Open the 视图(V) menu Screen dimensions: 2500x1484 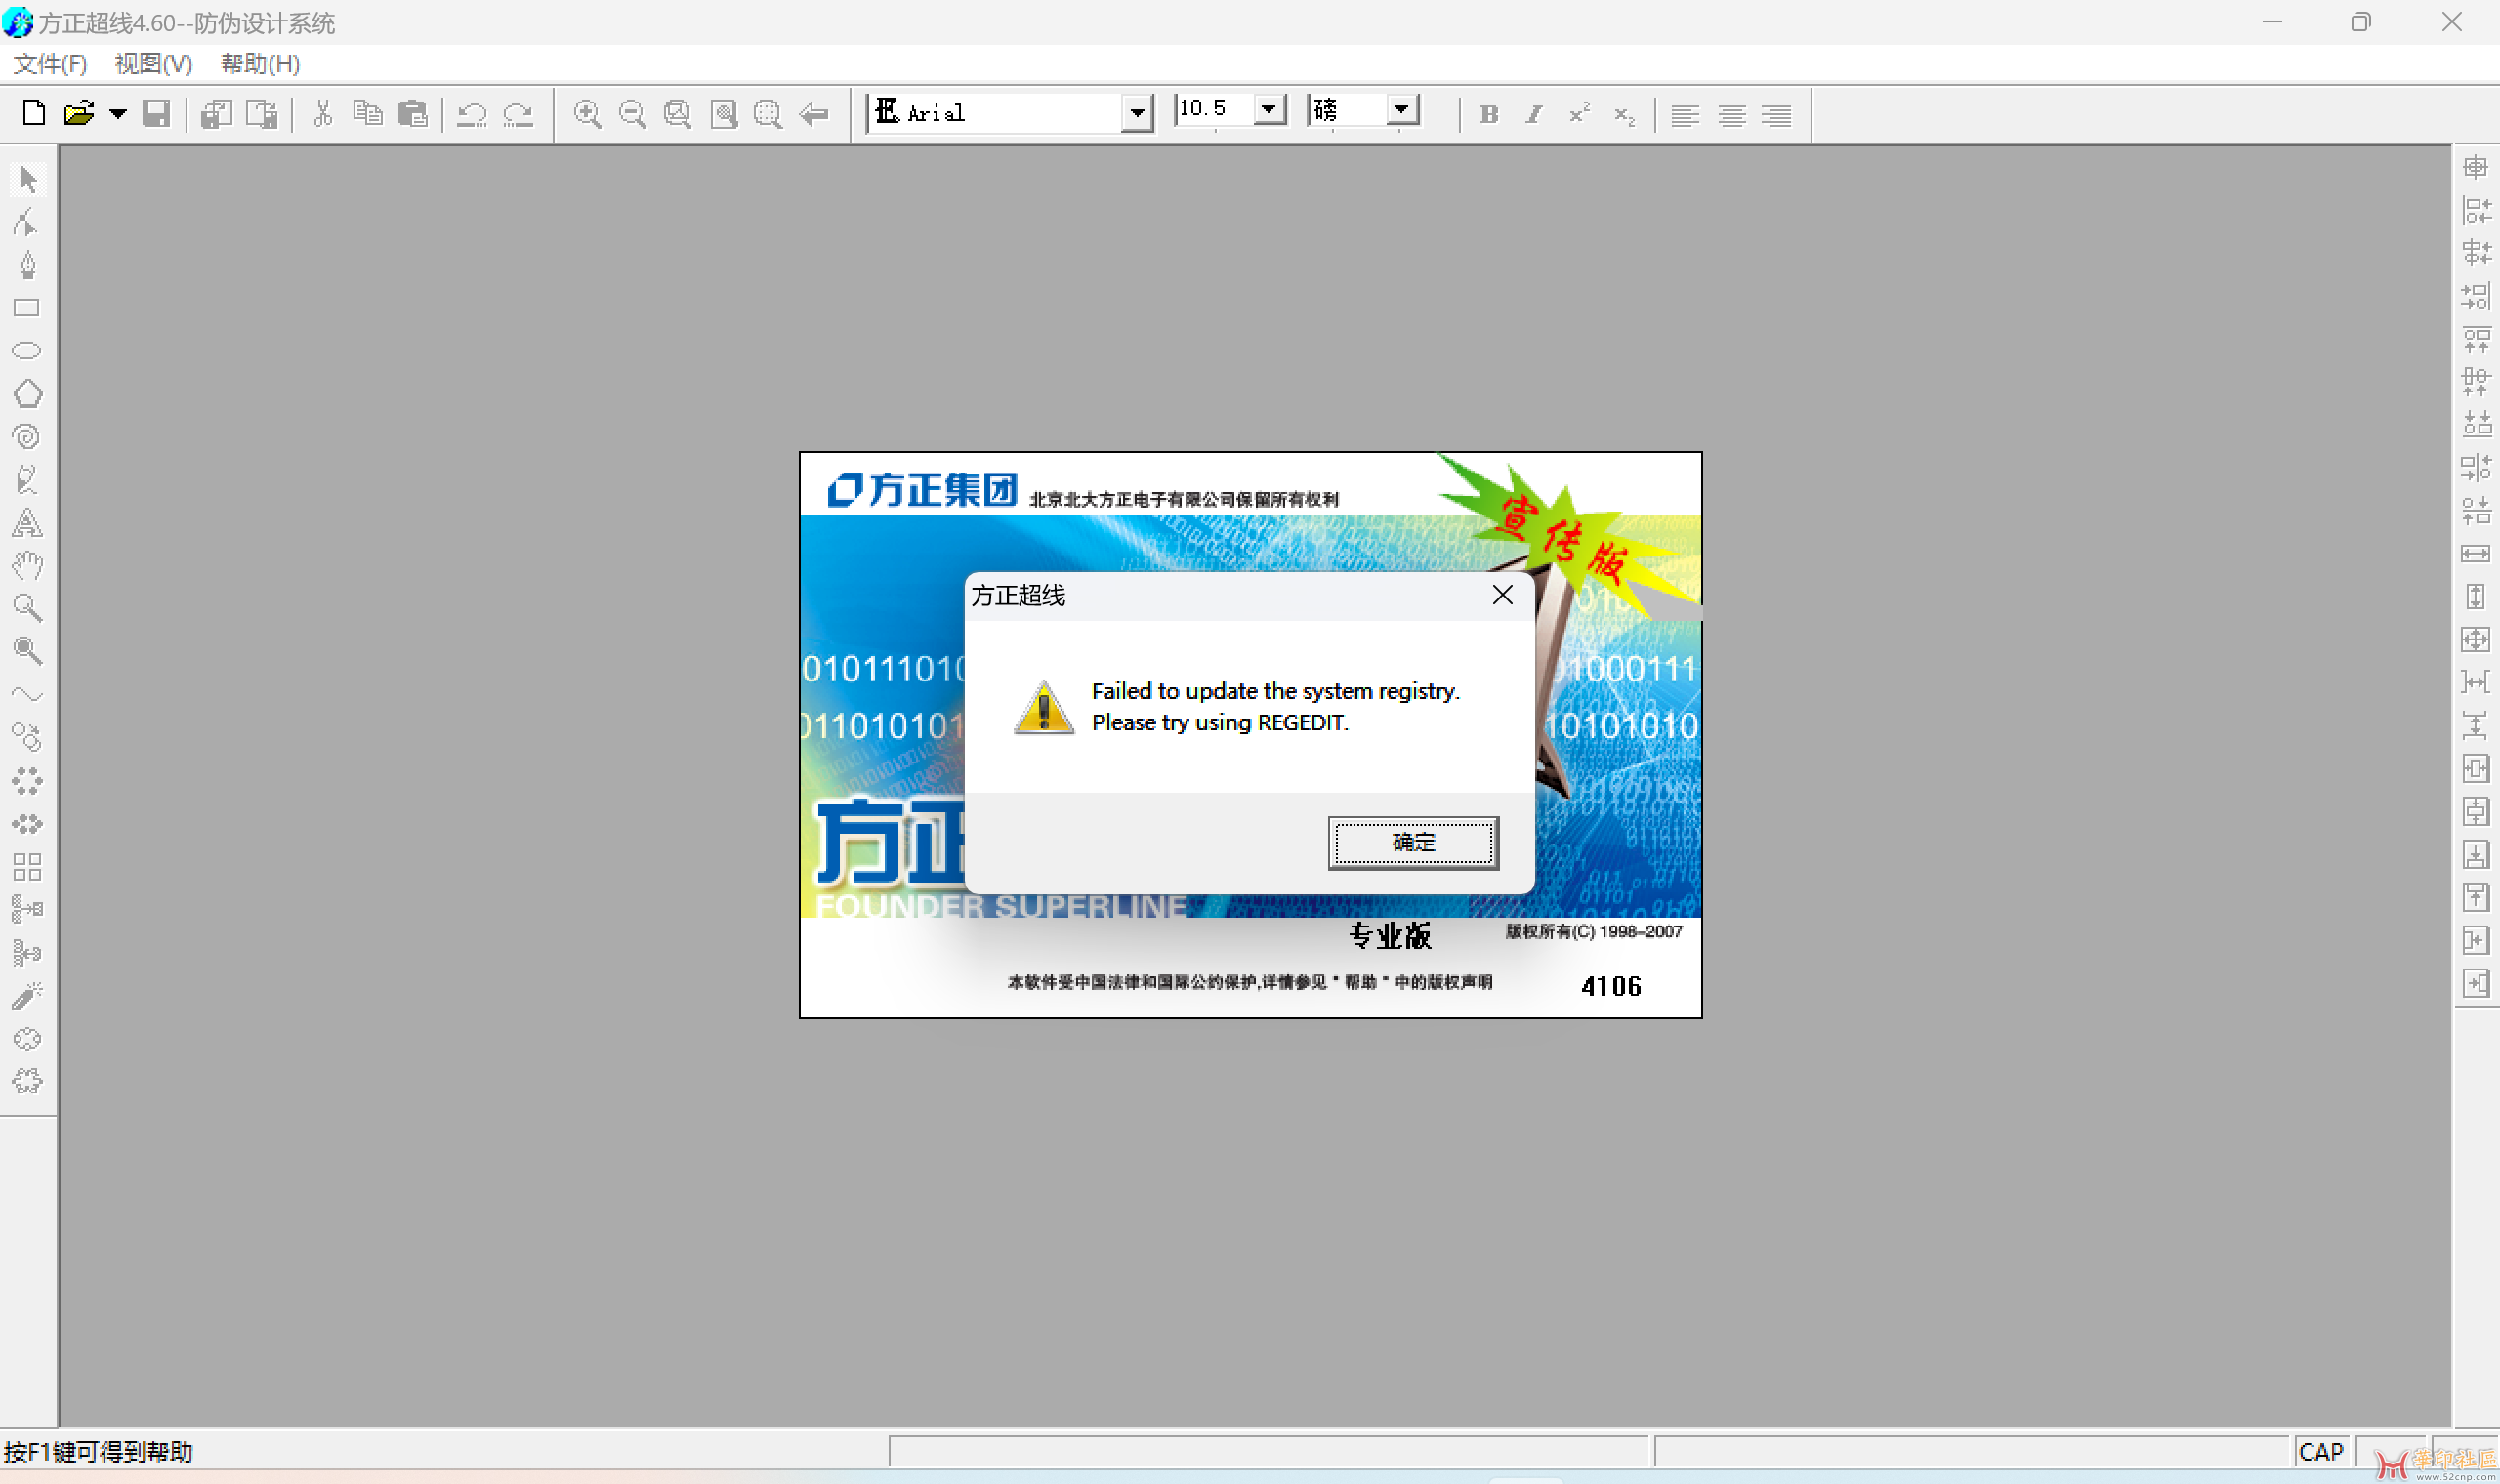tap(153, 64)
